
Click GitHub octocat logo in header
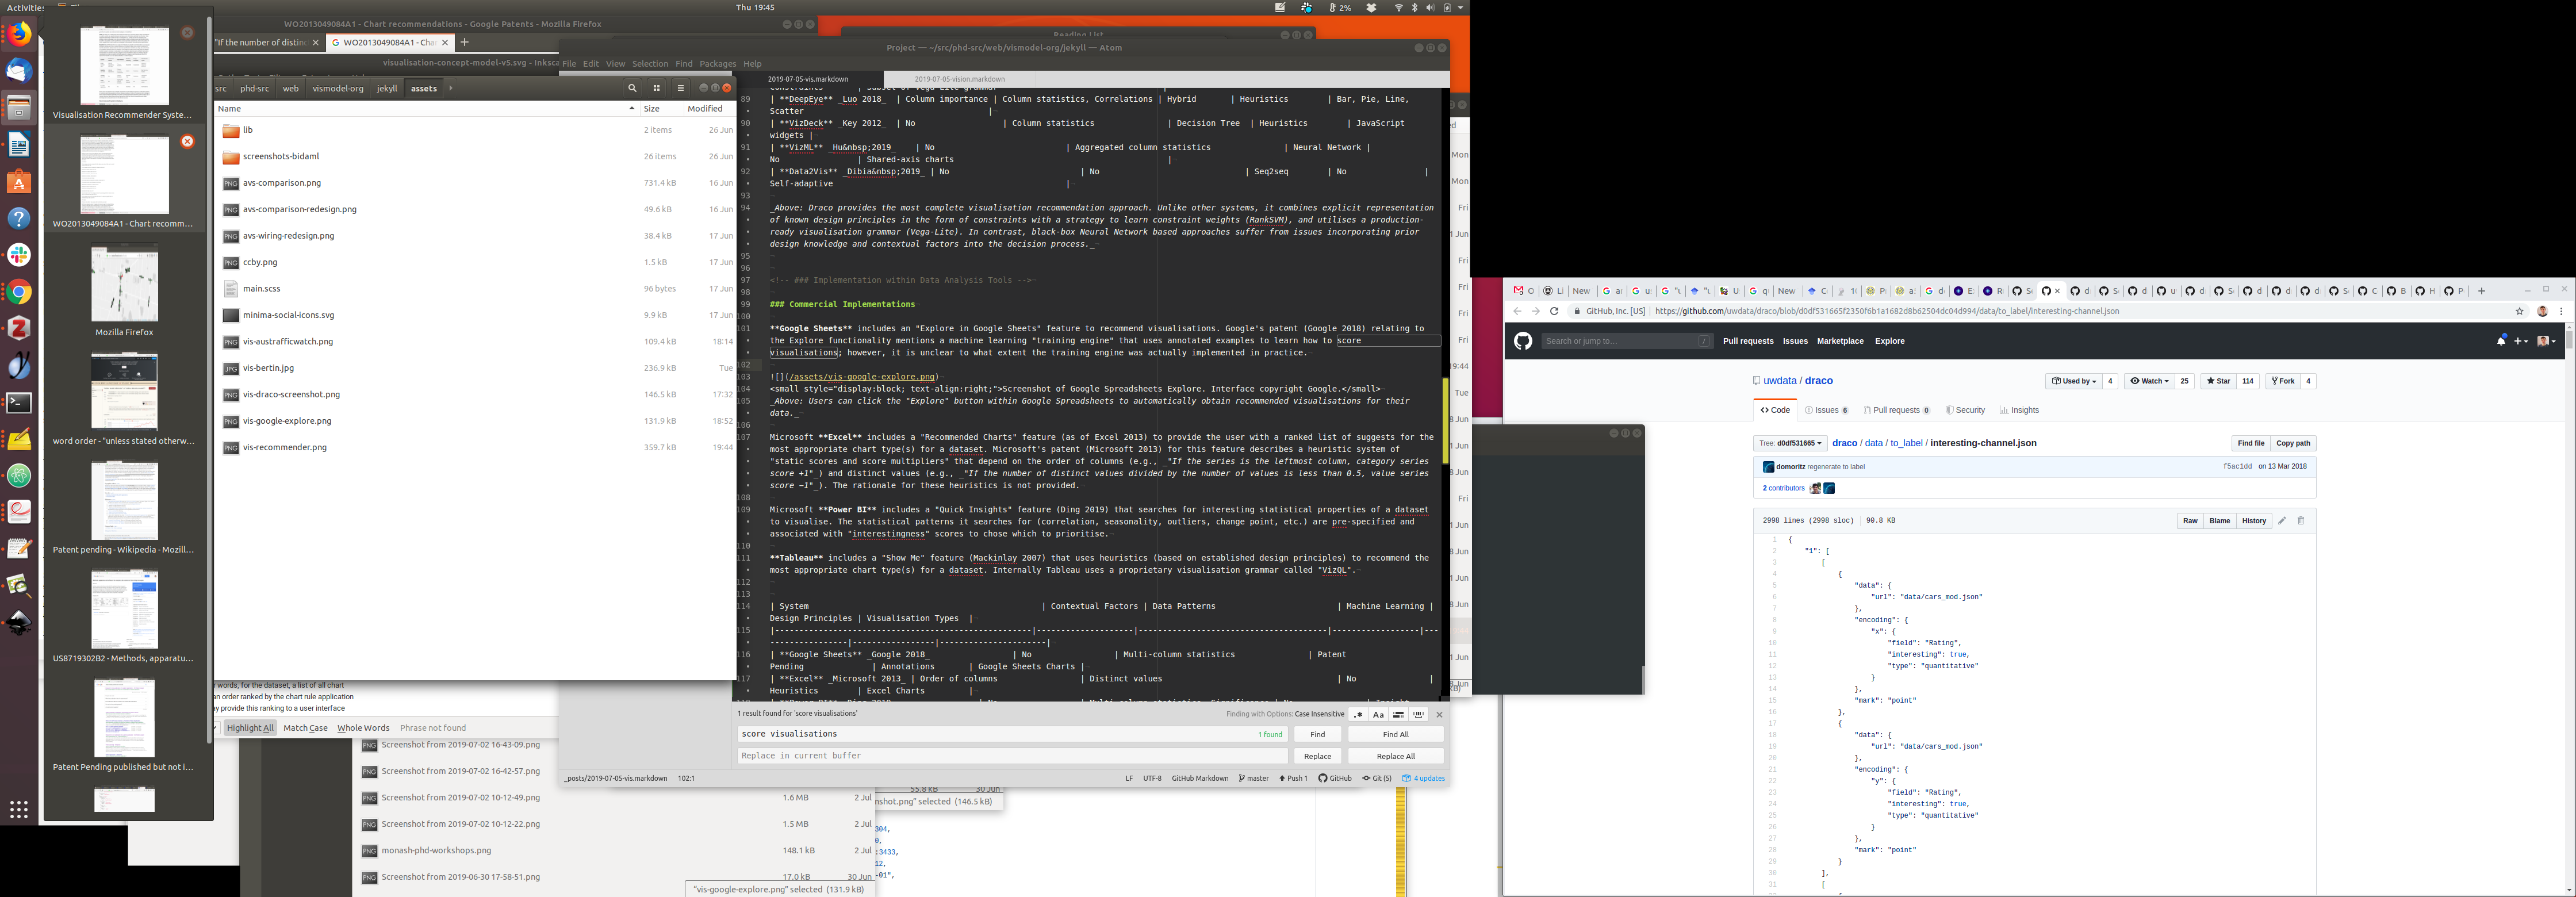[1522, 341]
